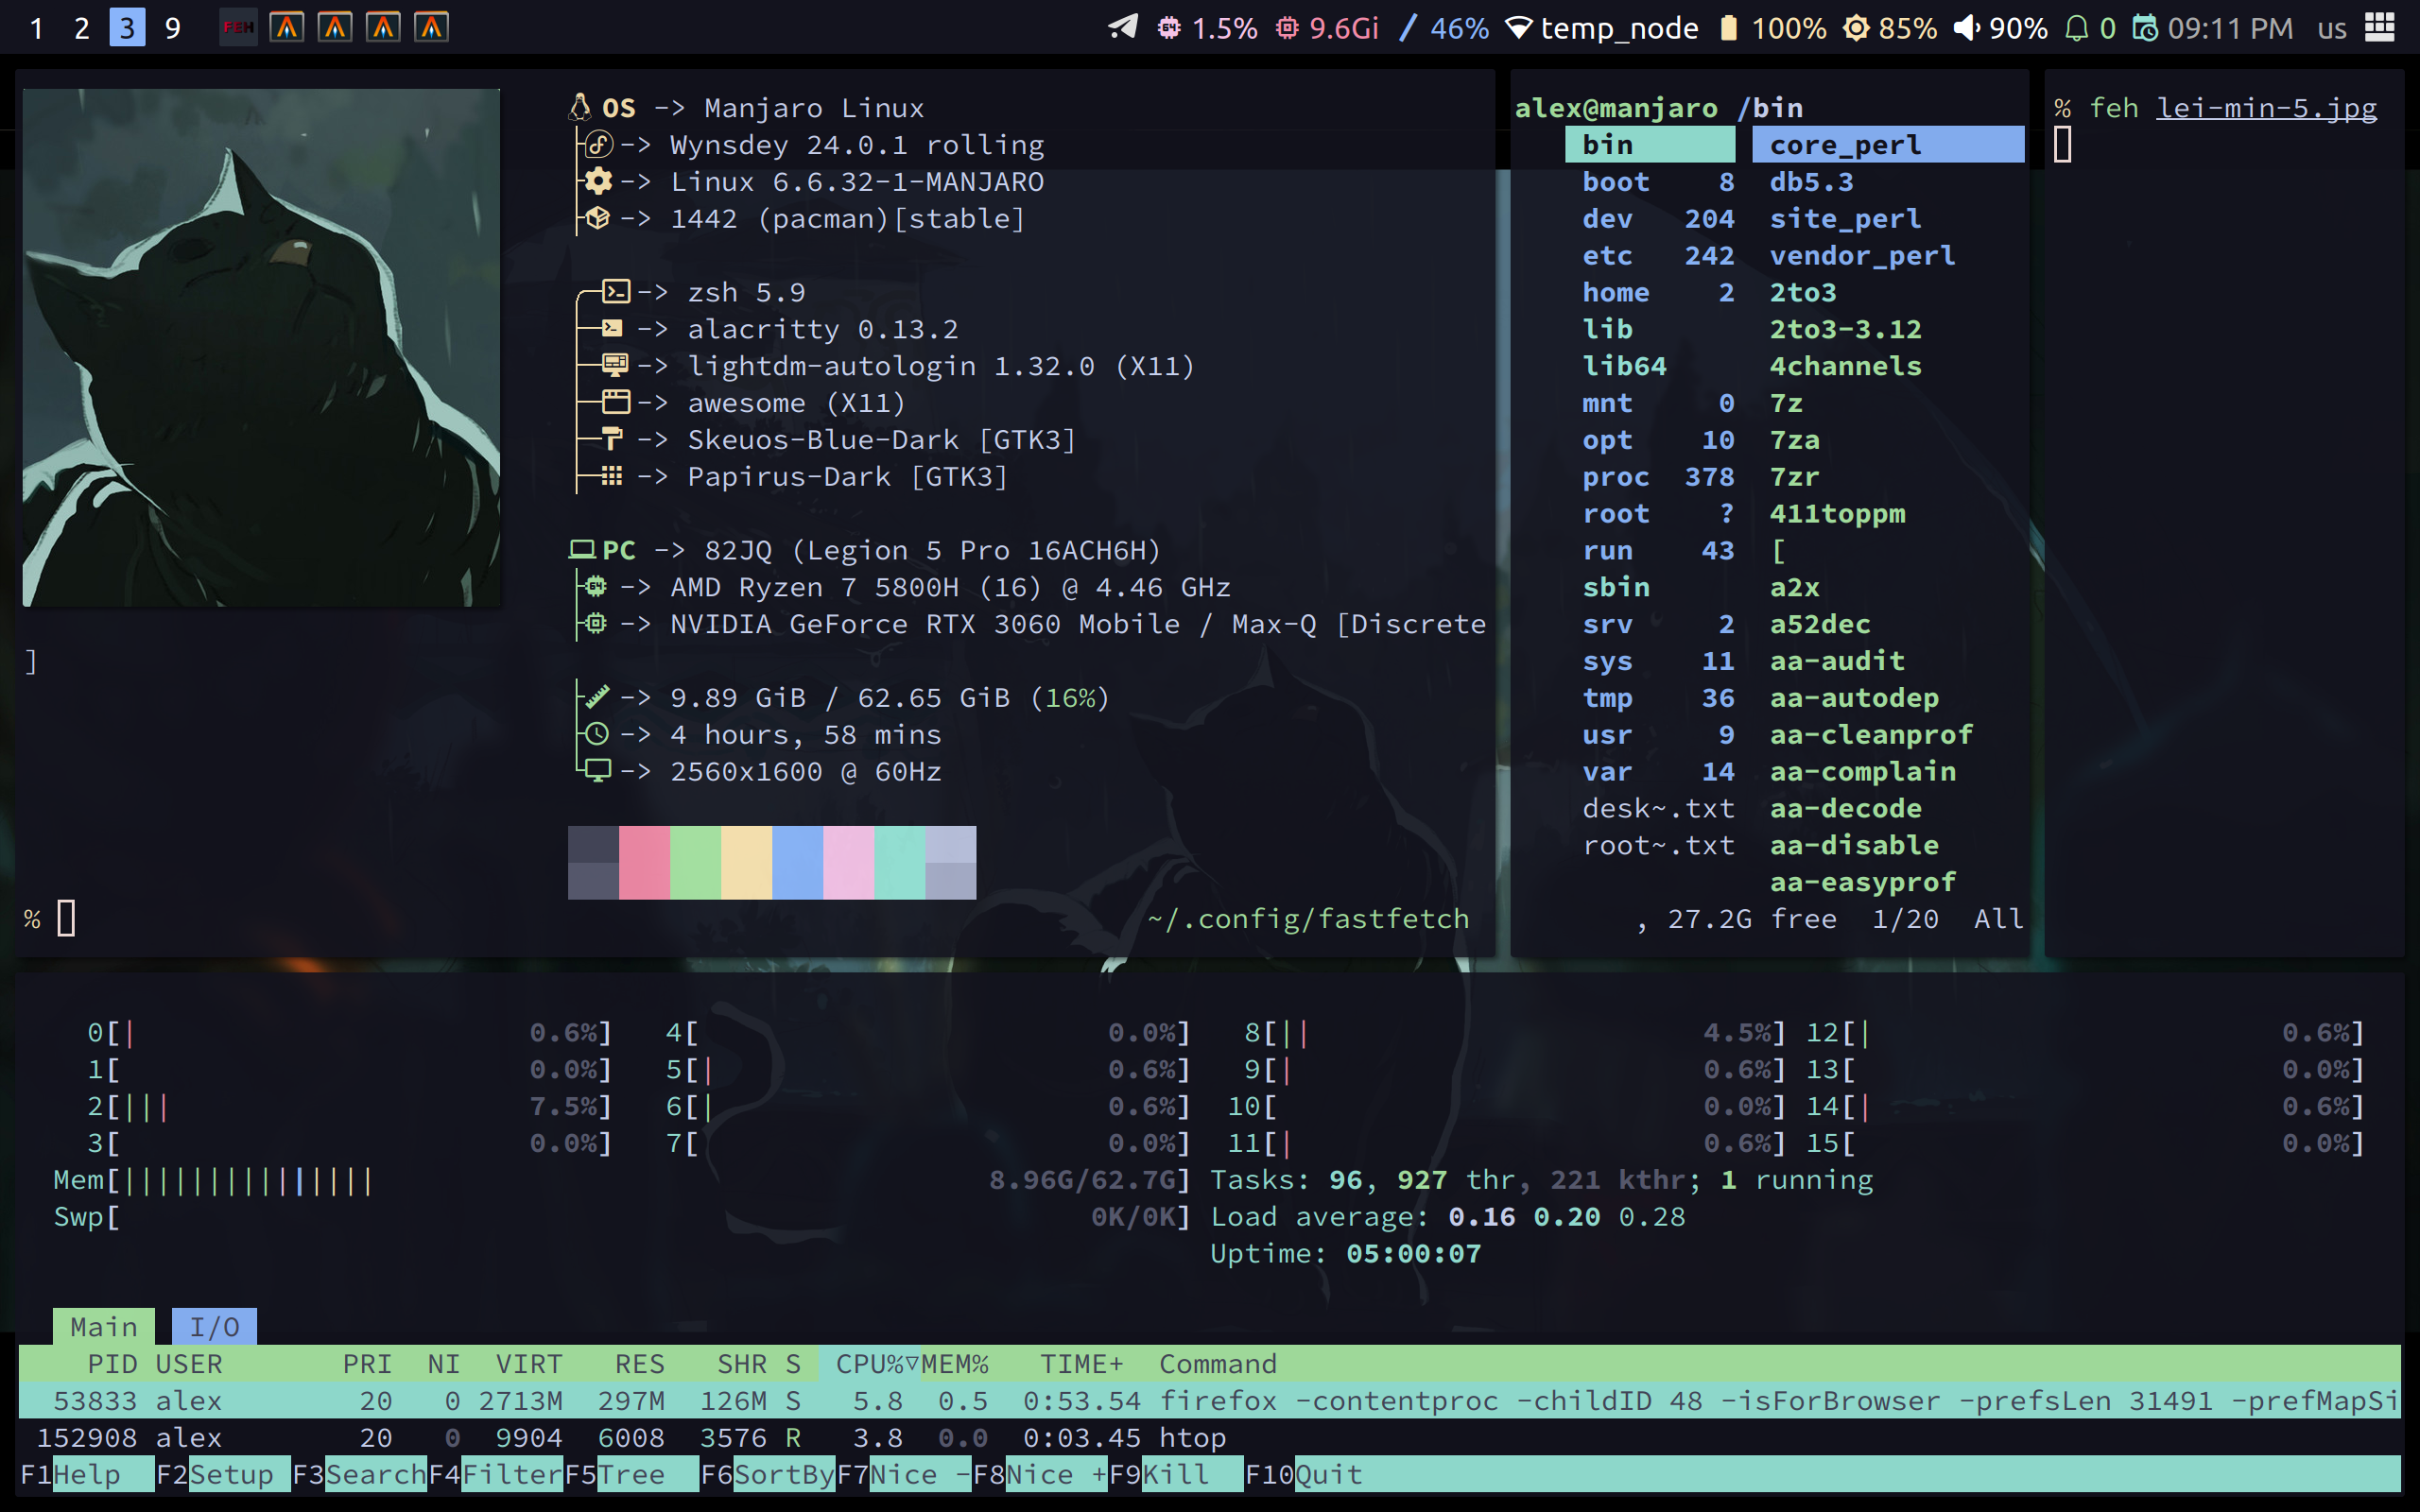The image size is (2420, 1512).
Task: Switch to workspace tag 9
Action: coord(173,27)
